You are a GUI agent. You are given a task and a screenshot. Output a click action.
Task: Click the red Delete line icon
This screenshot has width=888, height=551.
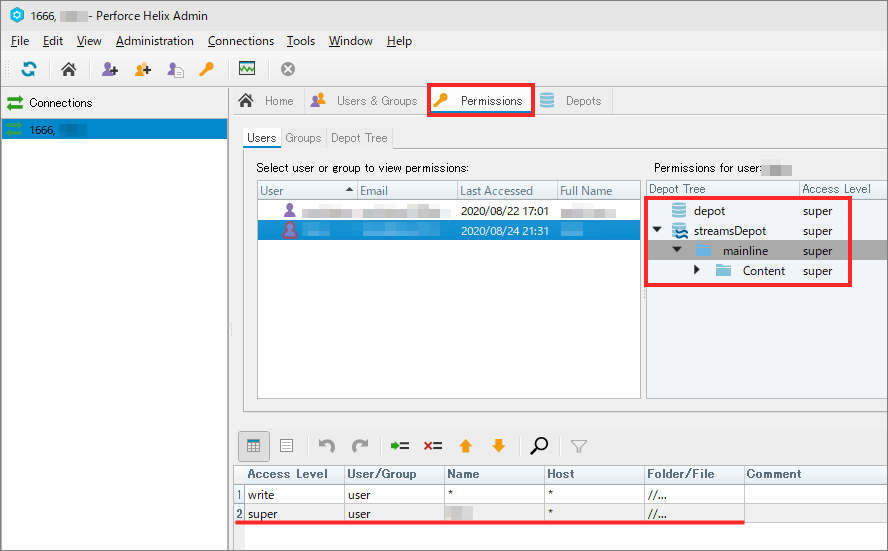click(433, 446)
